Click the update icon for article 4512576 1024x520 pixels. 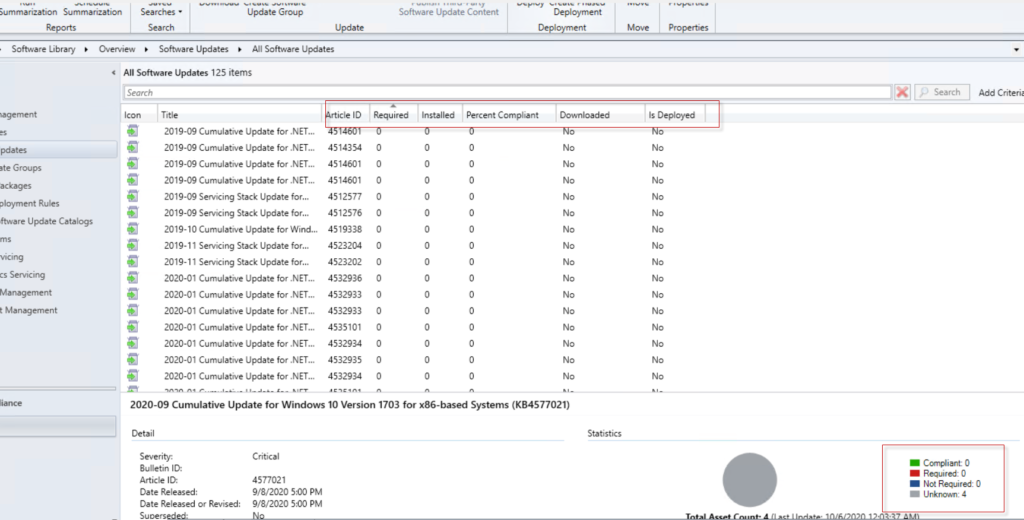pyautogui.click(x=133, y=213)
